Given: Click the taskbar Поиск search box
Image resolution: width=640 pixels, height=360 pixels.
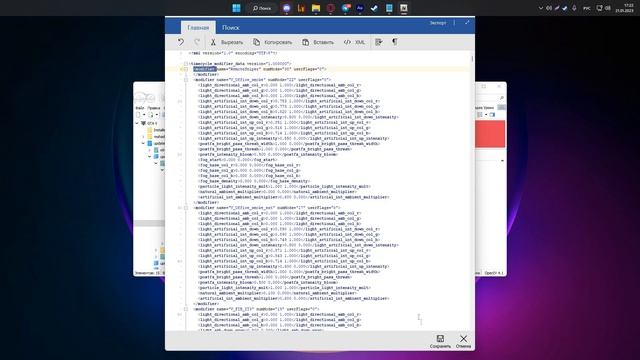Looking at the screenshot, I should coord(262,8).
